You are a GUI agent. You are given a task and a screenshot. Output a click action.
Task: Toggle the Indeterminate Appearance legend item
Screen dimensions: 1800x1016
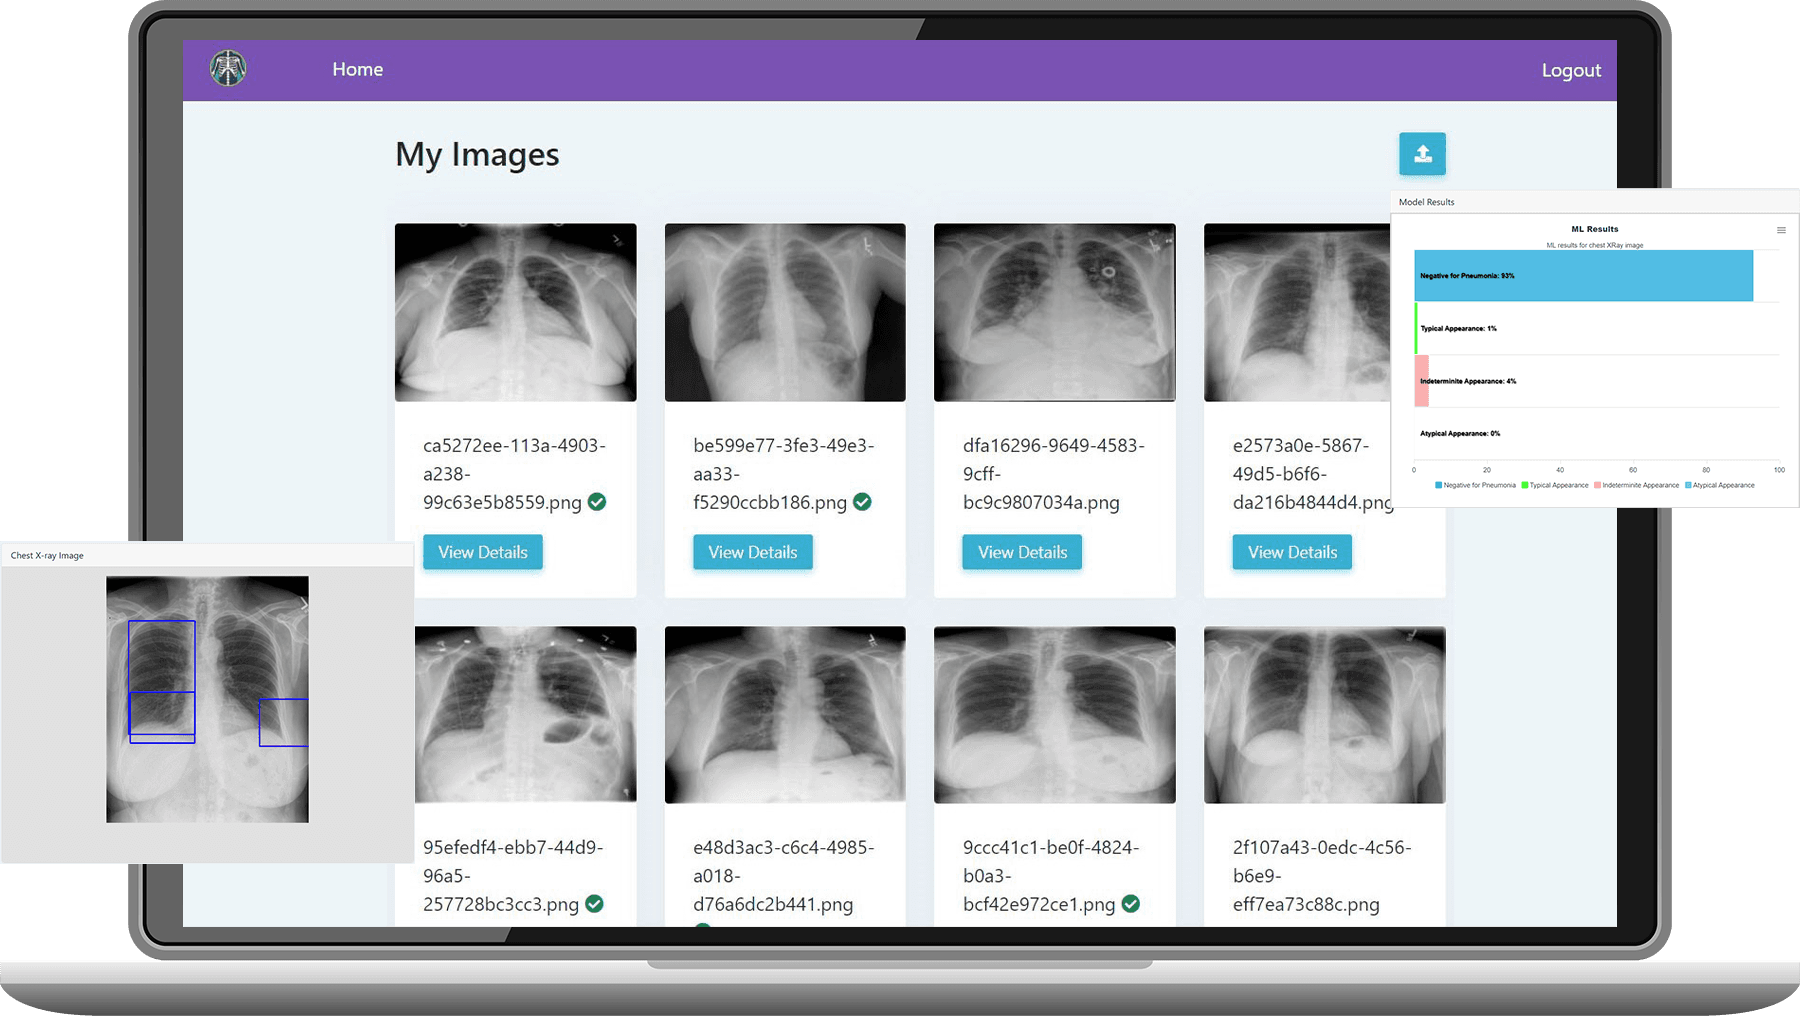pos(1637,485)
